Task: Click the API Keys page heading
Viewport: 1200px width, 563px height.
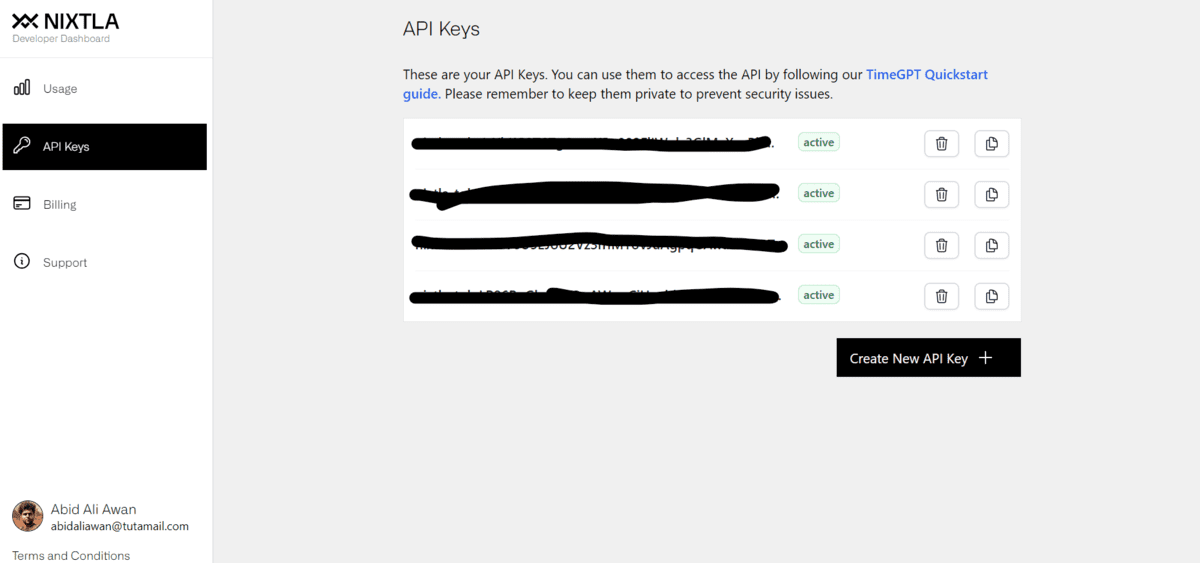Action: 441,29
